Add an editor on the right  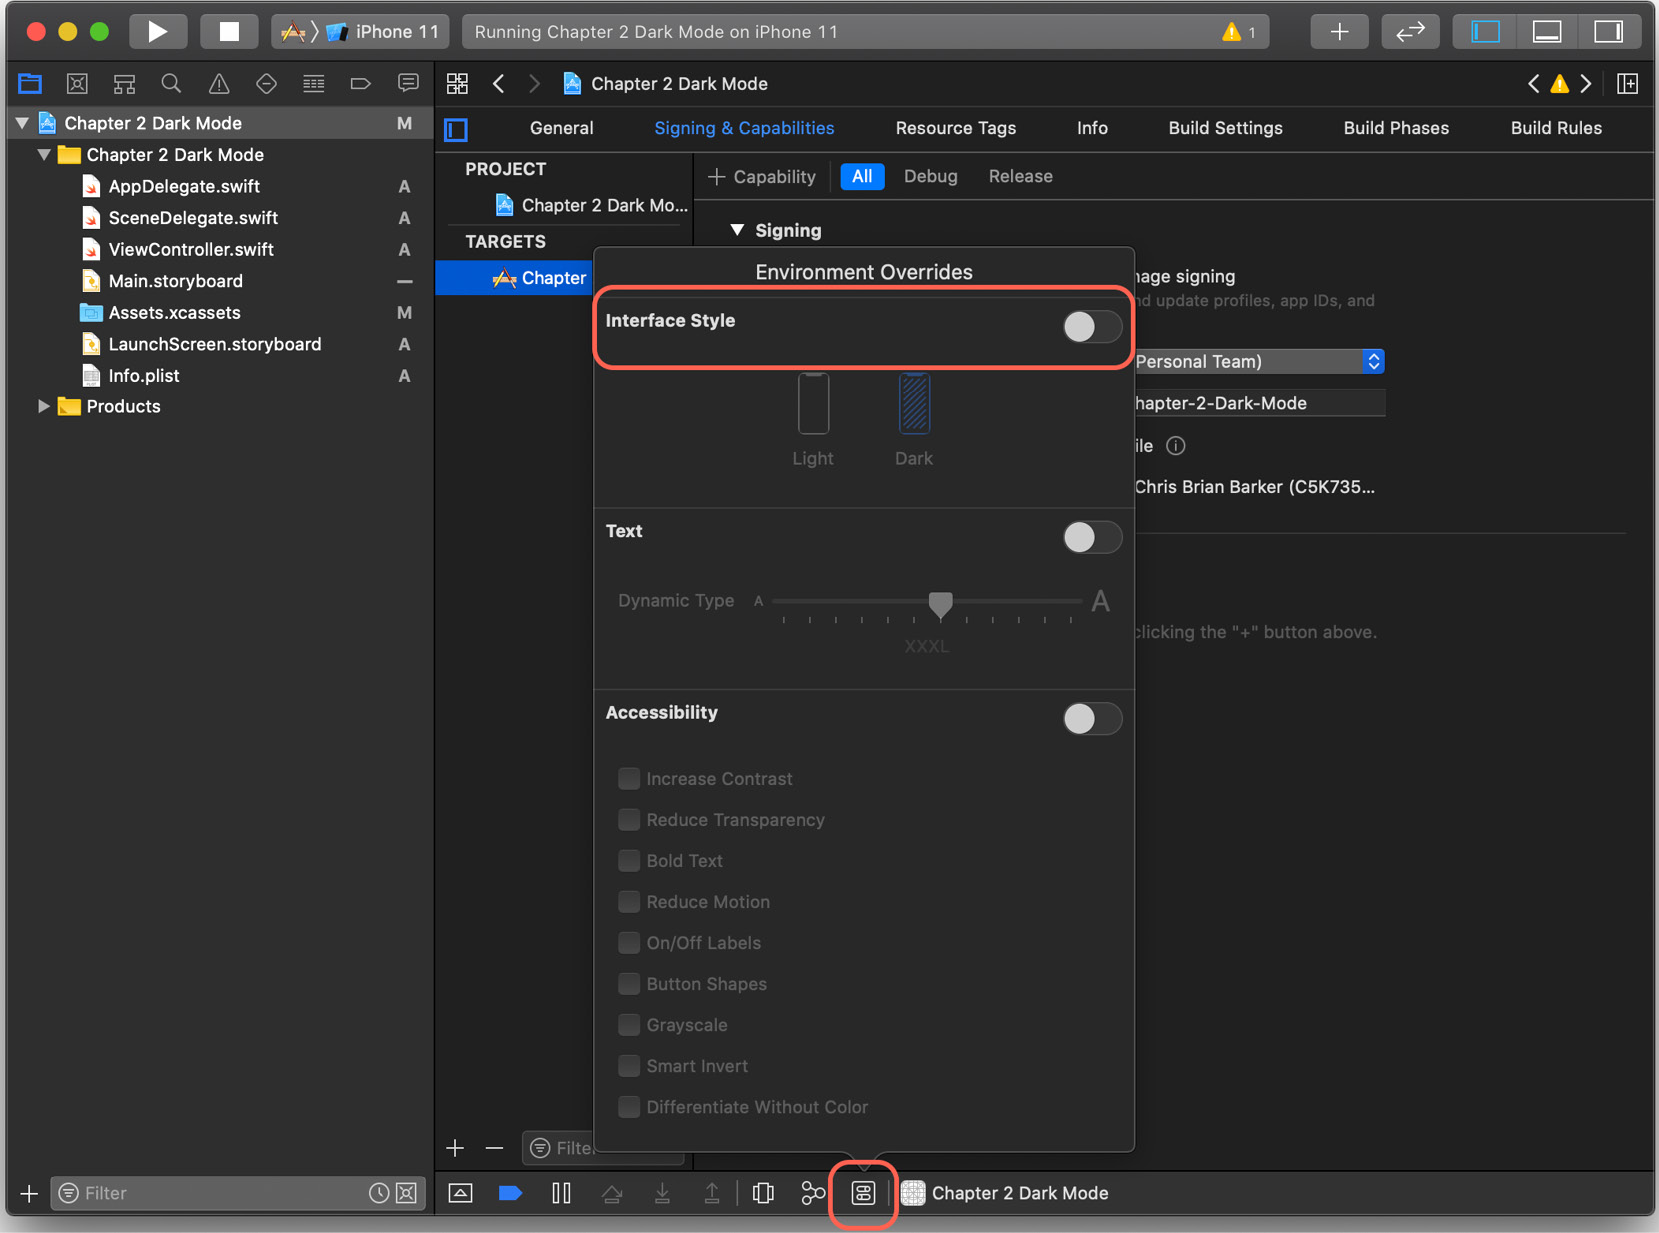tap(1628, 84)
